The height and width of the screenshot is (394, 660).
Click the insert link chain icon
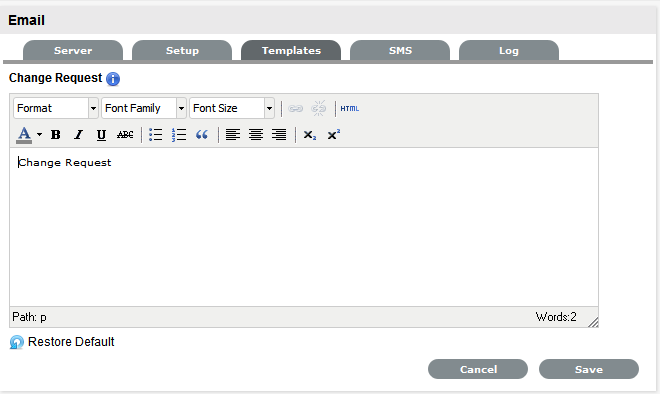pos(295,109)
